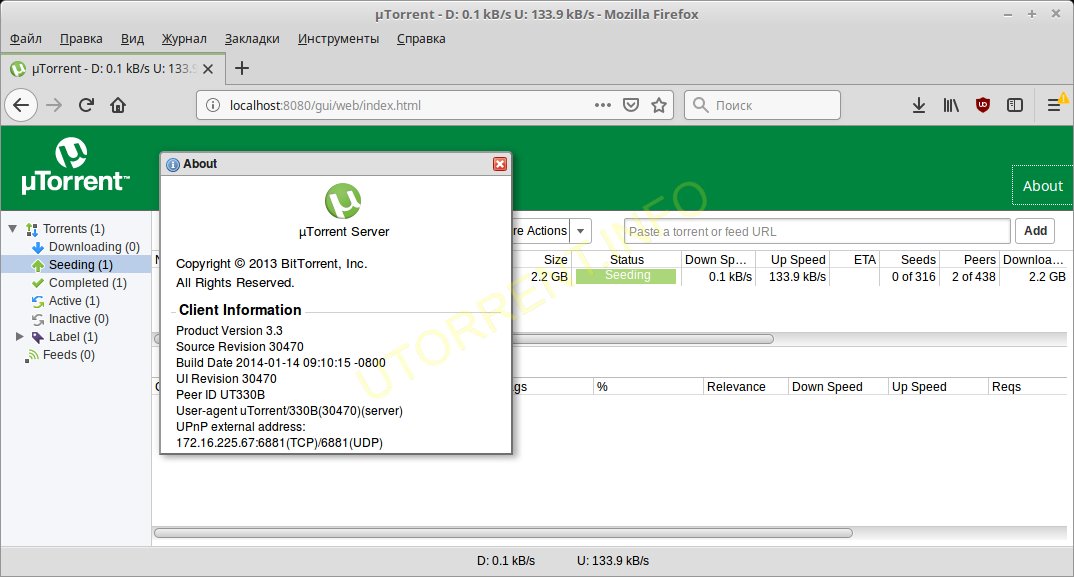The height and width of the screenshot is (577, 1074).
Task: Click the green Seeding progress bar
Action: click(626, 276)
